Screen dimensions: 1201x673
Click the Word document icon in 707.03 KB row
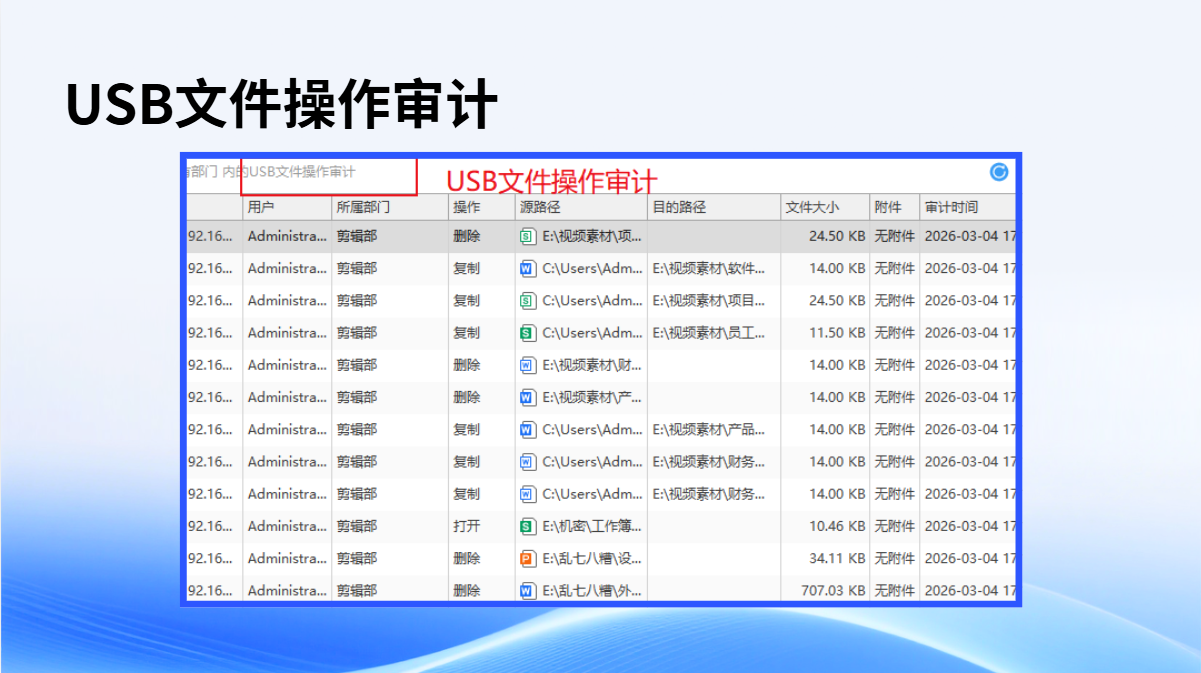(x=528, y=591)
